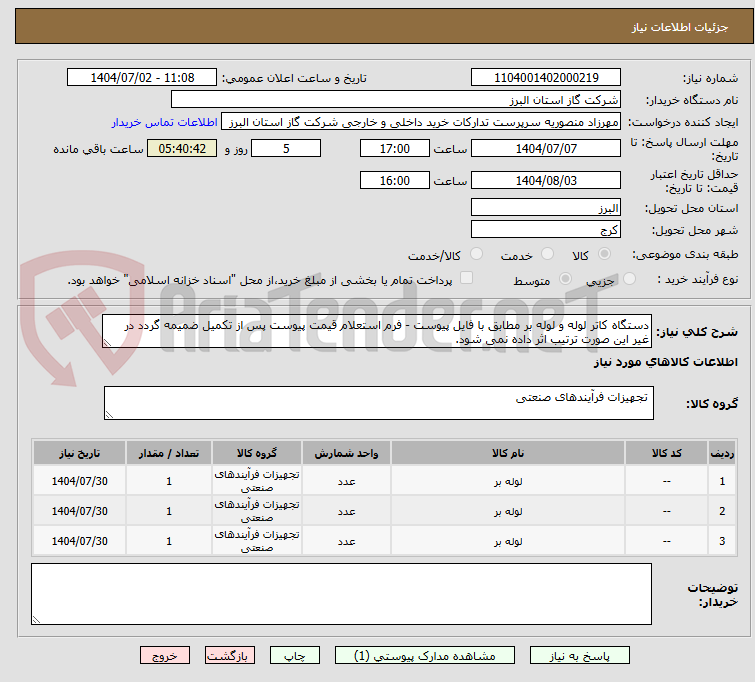Image resolution: width=755 pixels, height=682 pixels.
Task: Click date 1404/07/30 in row 1
Action: pyautogui.click(x=79, y=481)
